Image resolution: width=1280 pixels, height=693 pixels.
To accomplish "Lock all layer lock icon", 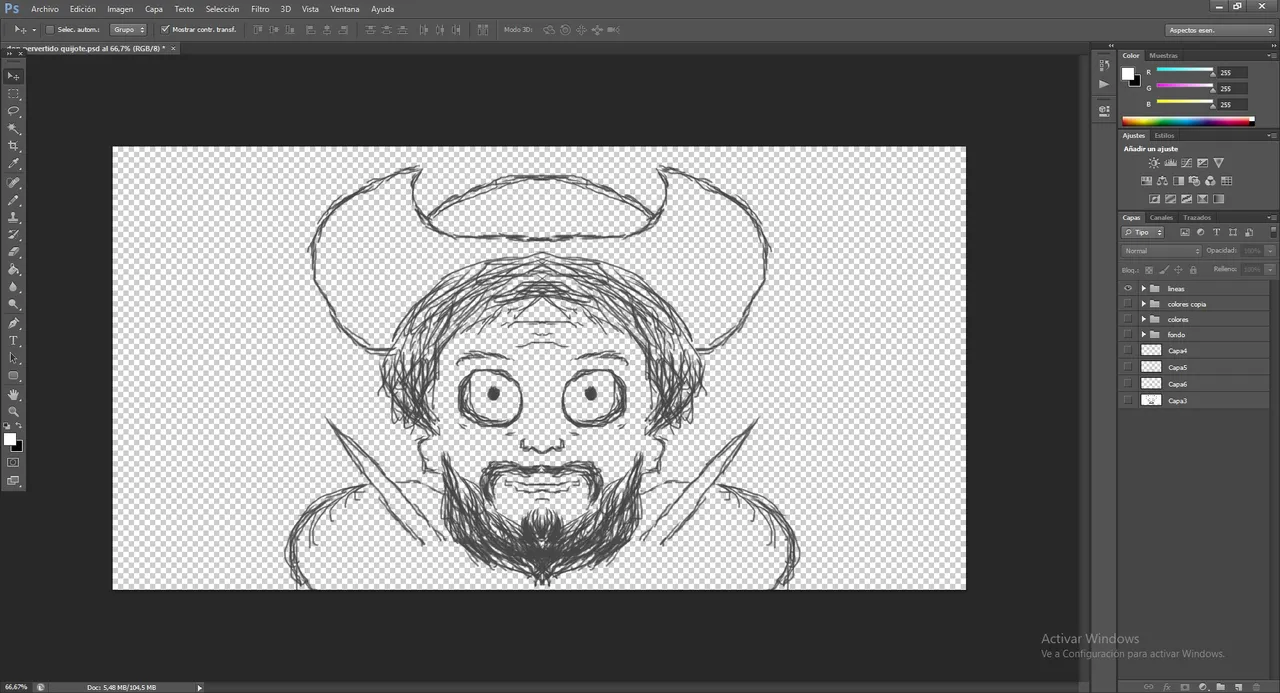I will pyautogui.click(x=1192, y=269).
